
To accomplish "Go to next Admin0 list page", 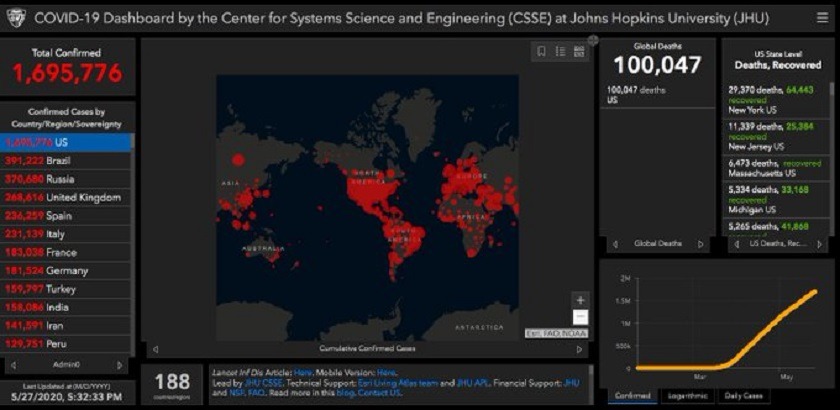I will pyautogui.click(x=119, y=365).
